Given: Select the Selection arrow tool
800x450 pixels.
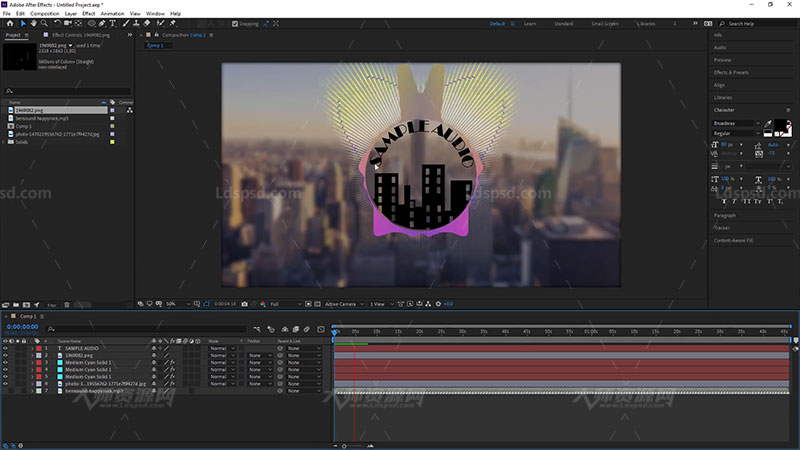Looking at the screenshot, I should (23, 23).
